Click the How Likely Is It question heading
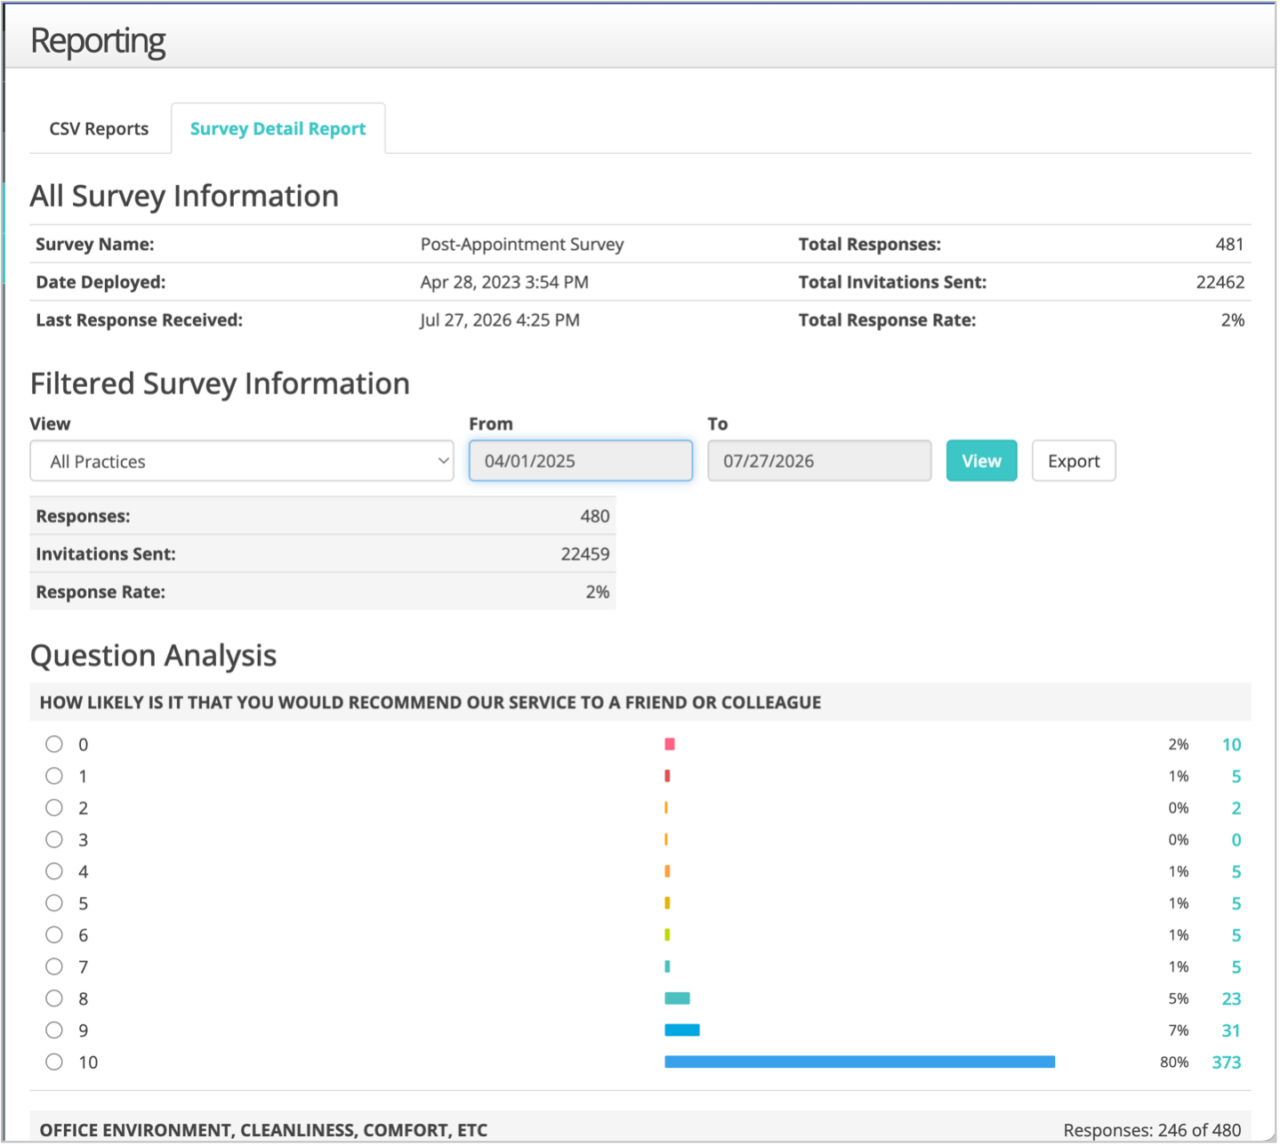This screenshot has height=1147, width=1280. point(430,702)
